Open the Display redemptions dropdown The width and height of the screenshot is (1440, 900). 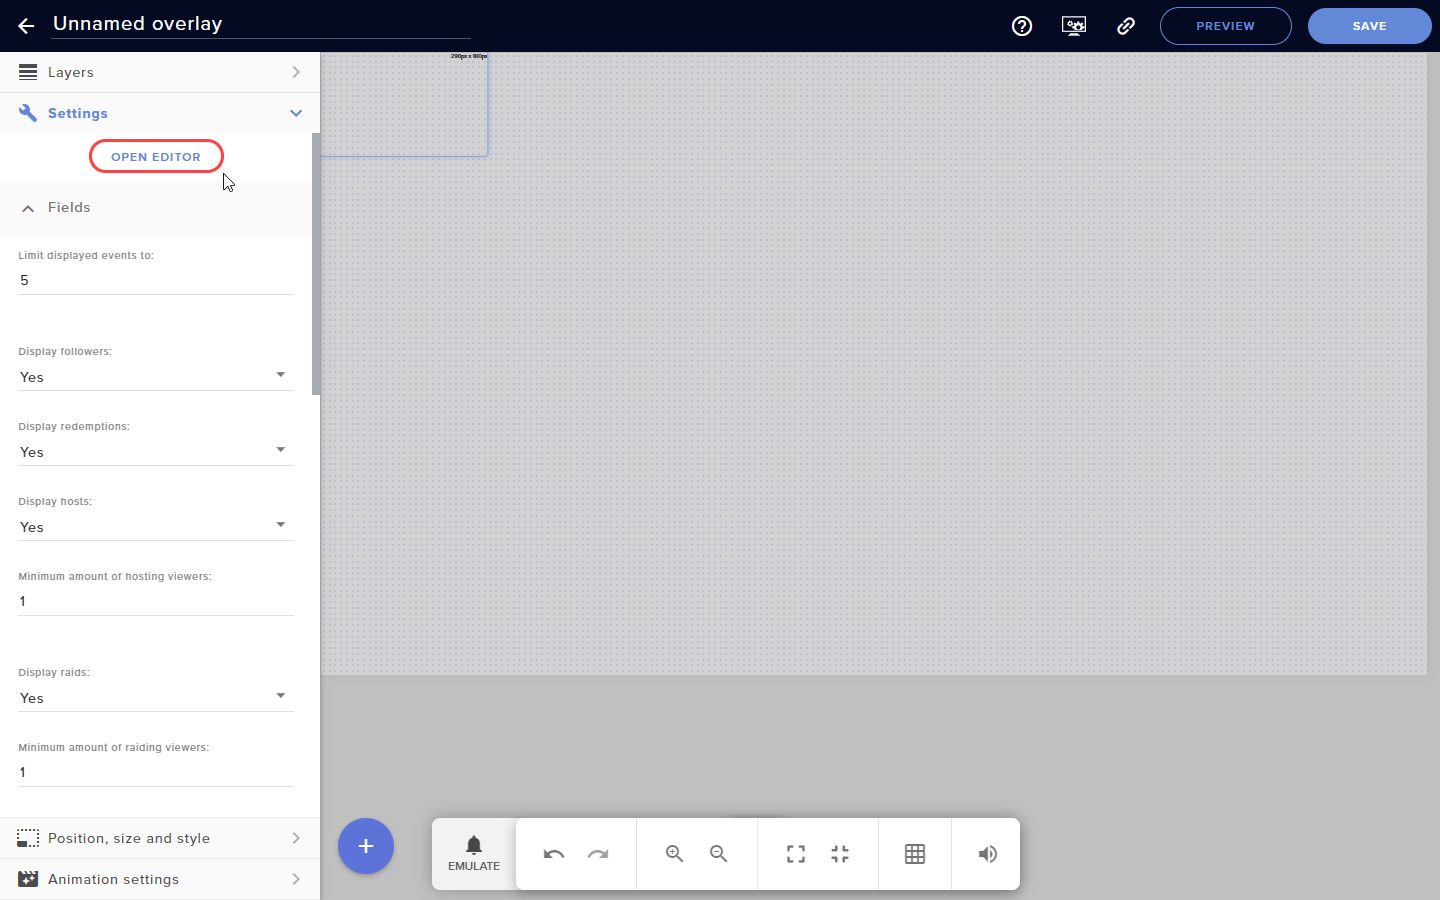(x=156, y=452)
